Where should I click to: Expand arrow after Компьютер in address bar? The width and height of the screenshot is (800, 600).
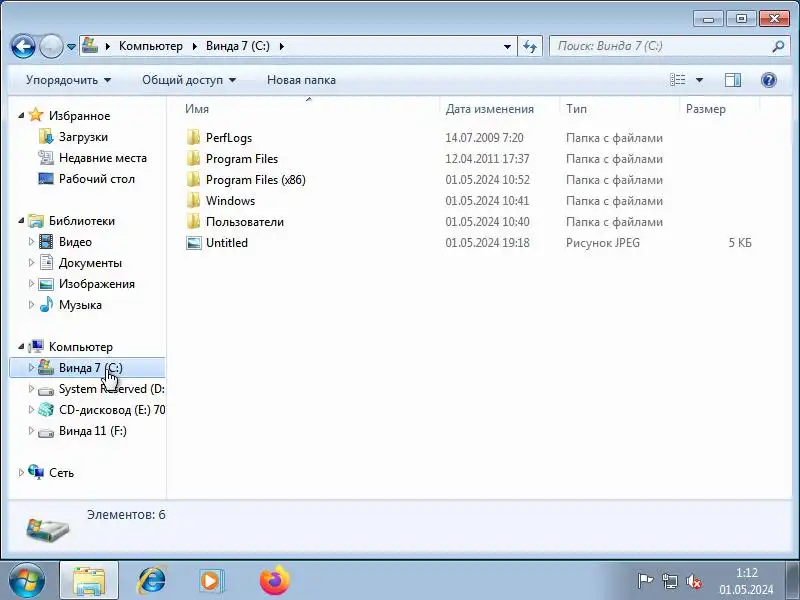[194, 46]
